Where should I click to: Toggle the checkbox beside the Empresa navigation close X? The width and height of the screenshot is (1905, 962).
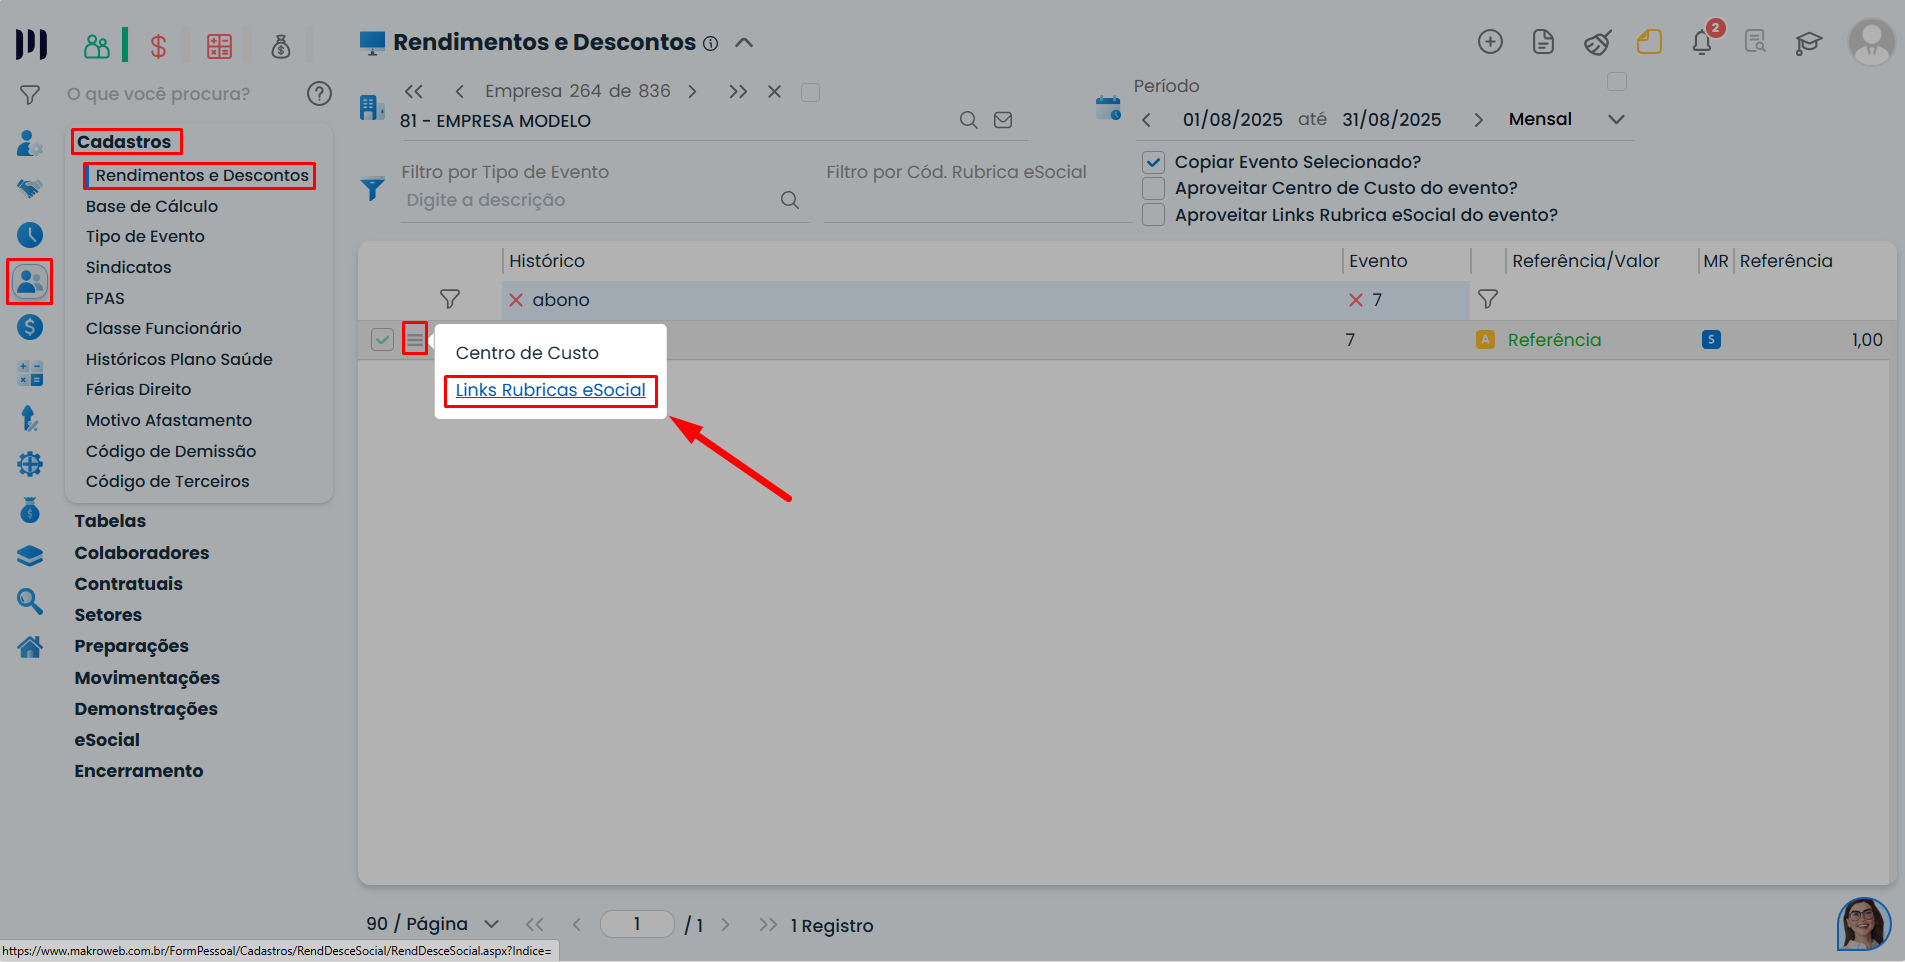point(811,92)
